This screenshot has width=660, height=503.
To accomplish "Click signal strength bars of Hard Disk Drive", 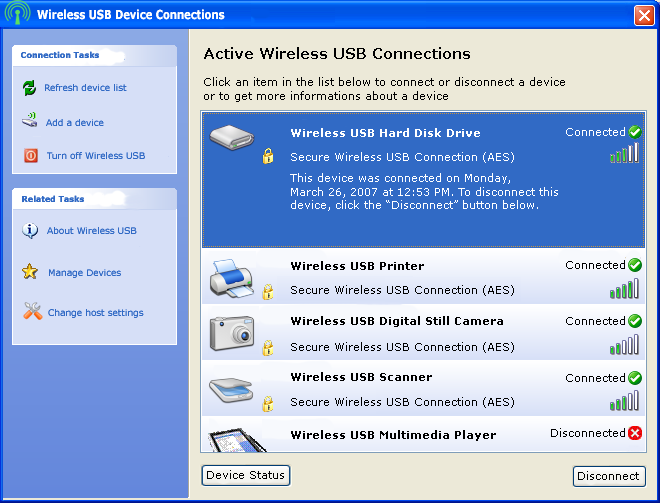I will tap(625, 153).
